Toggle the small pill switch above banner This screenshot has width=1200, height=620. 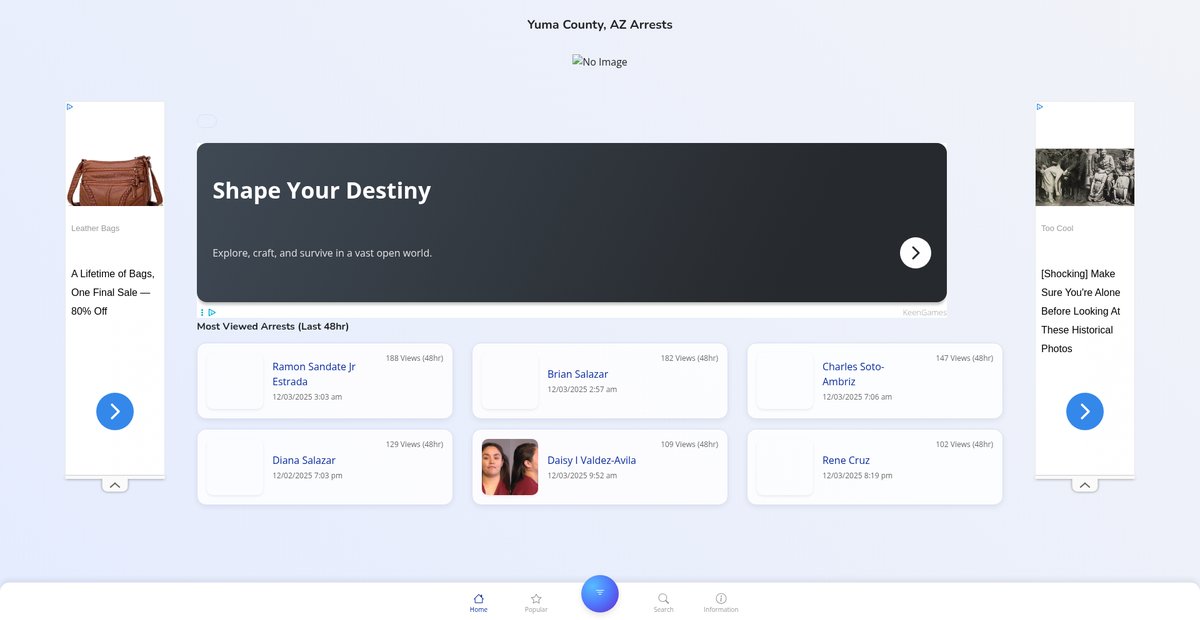click(206, 121)
